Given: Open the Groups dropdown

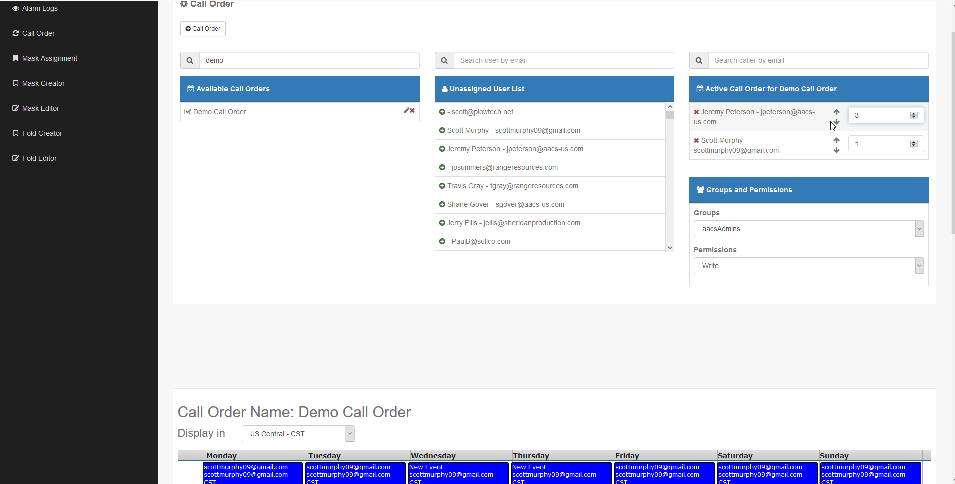Looking at the screenshot, I should click(808, 229).
